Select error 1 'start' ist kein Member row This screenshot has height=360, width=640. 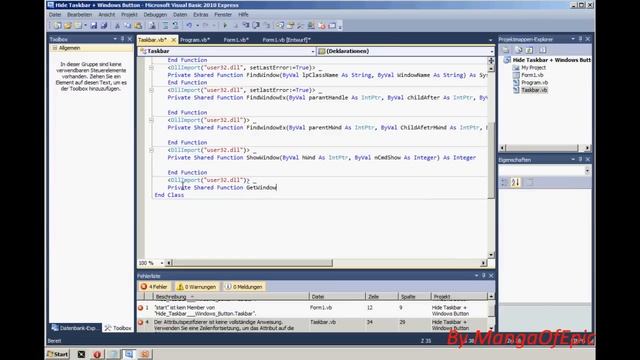pyautogui.click(x=312, y=311)
